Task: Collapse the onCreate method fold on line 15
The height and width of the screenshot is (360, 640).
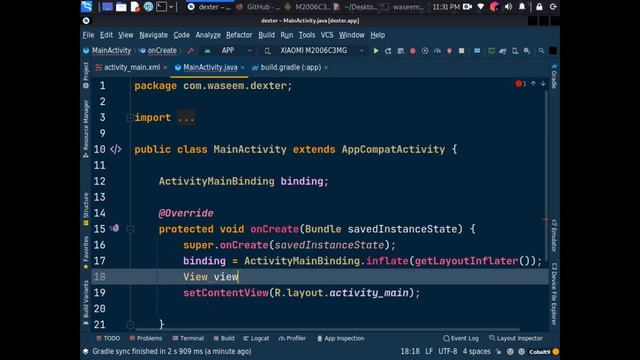Action: [x=130, y=229]
